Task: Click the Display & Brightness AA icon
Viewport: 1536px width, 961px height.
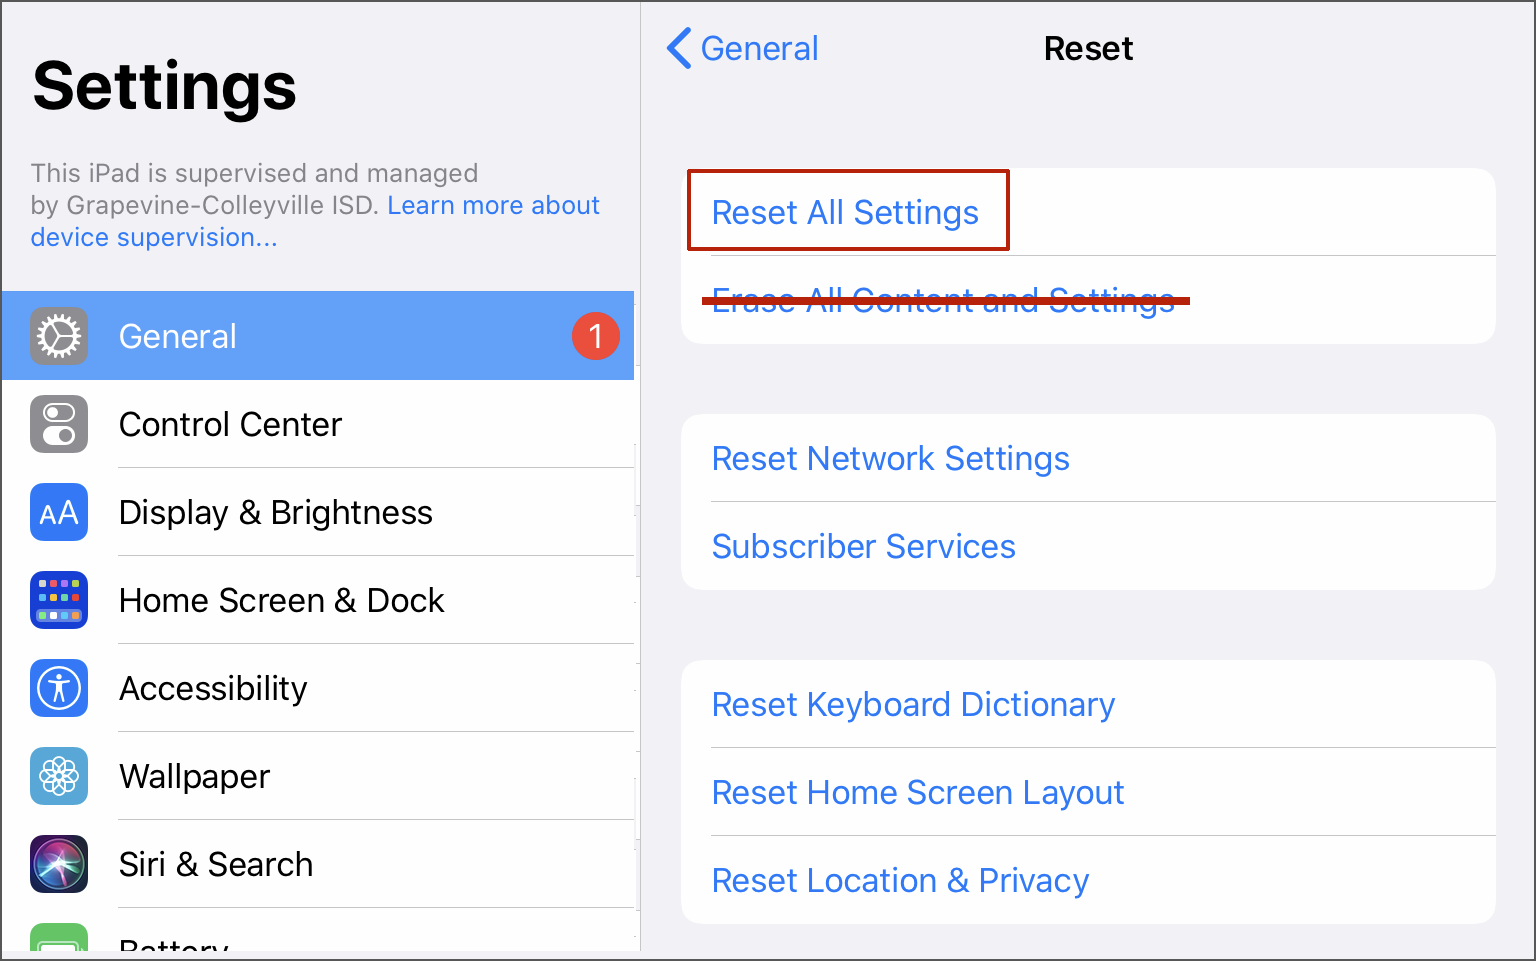Action: 59,512
